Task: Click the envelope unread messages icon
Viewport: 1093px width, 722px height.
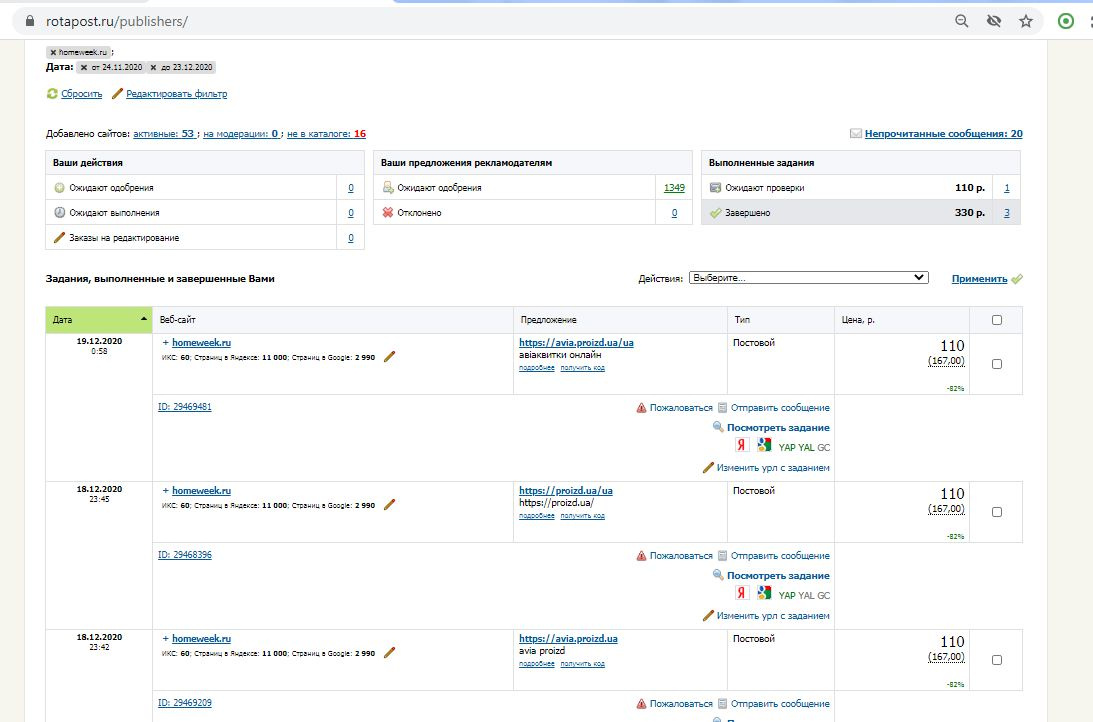Action: tap(855, 133)
